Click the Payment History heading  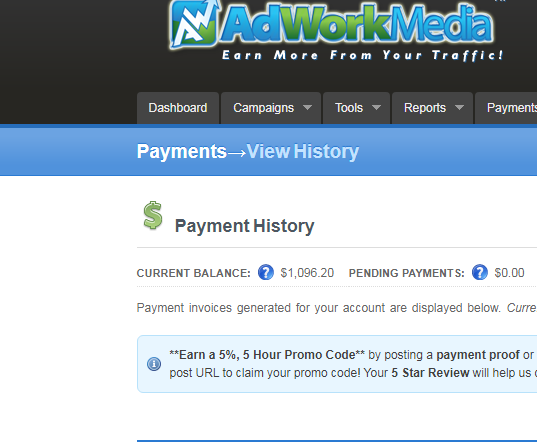(245, 226)
